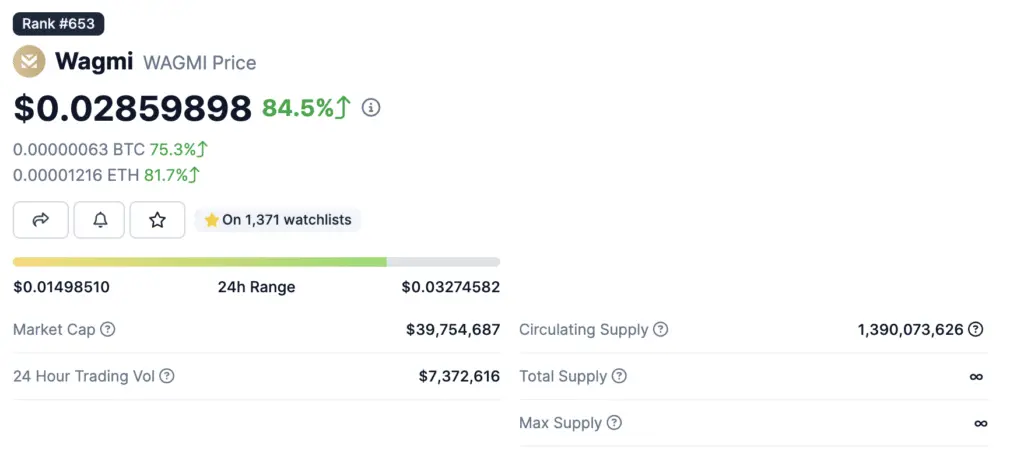Open the share arrow button
Screen dimensions: 1024x476
click(40, 220)
